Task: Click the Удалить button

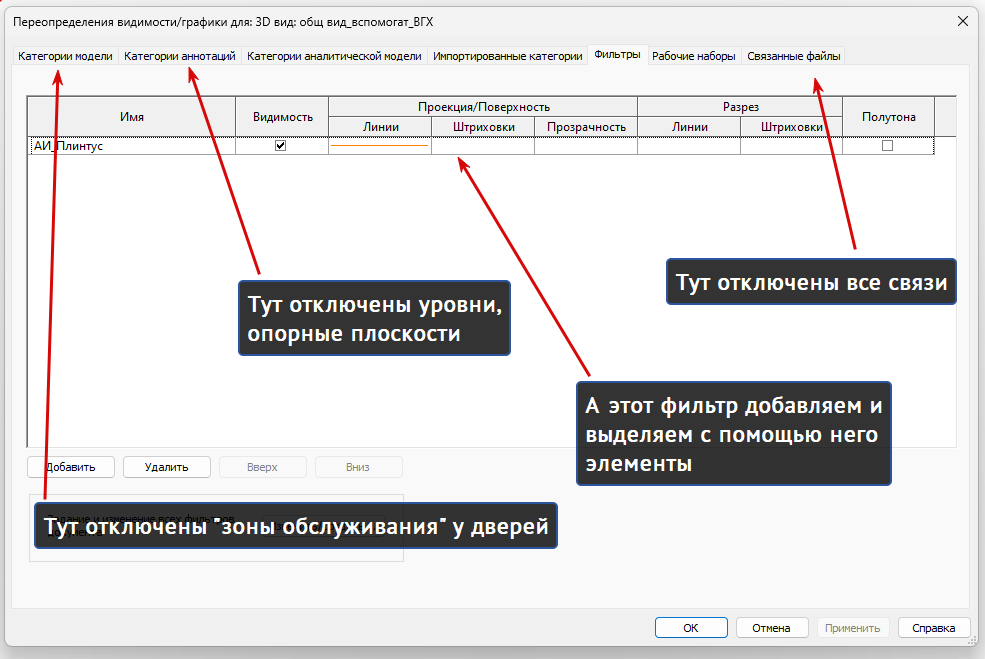Action: pos(166,467)
